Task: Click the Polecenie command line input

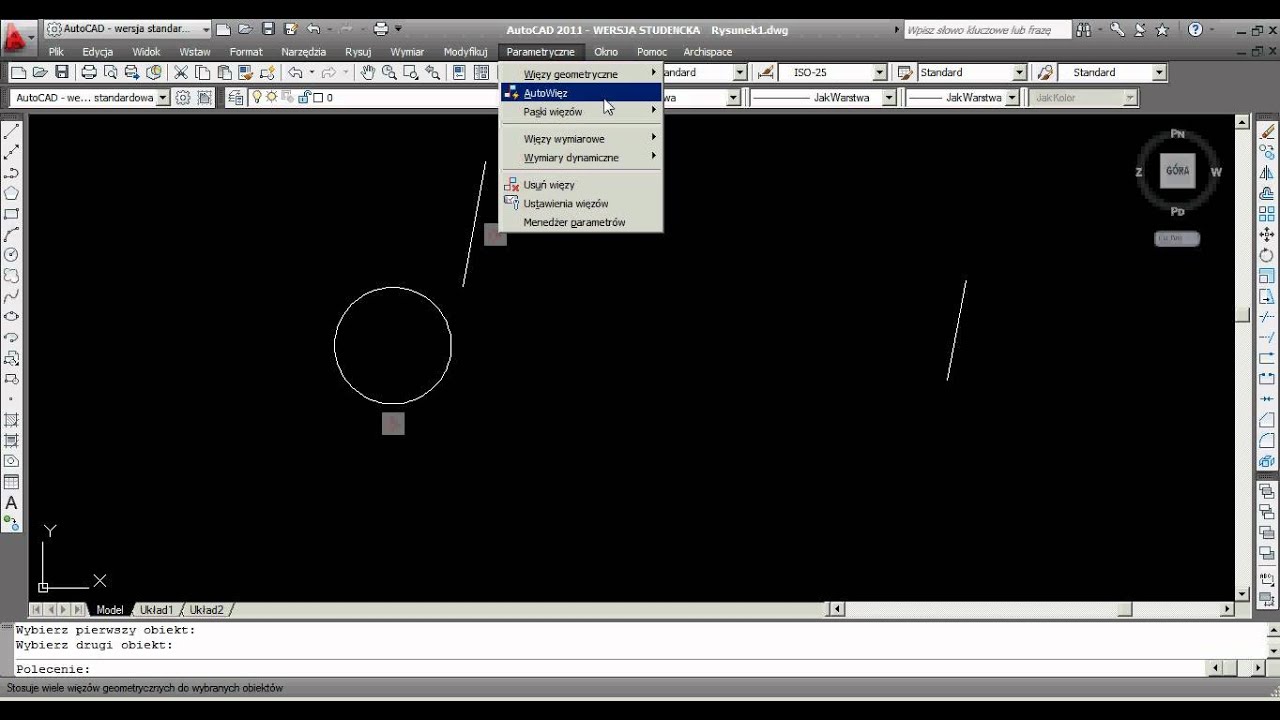Action: click(610, 669)
